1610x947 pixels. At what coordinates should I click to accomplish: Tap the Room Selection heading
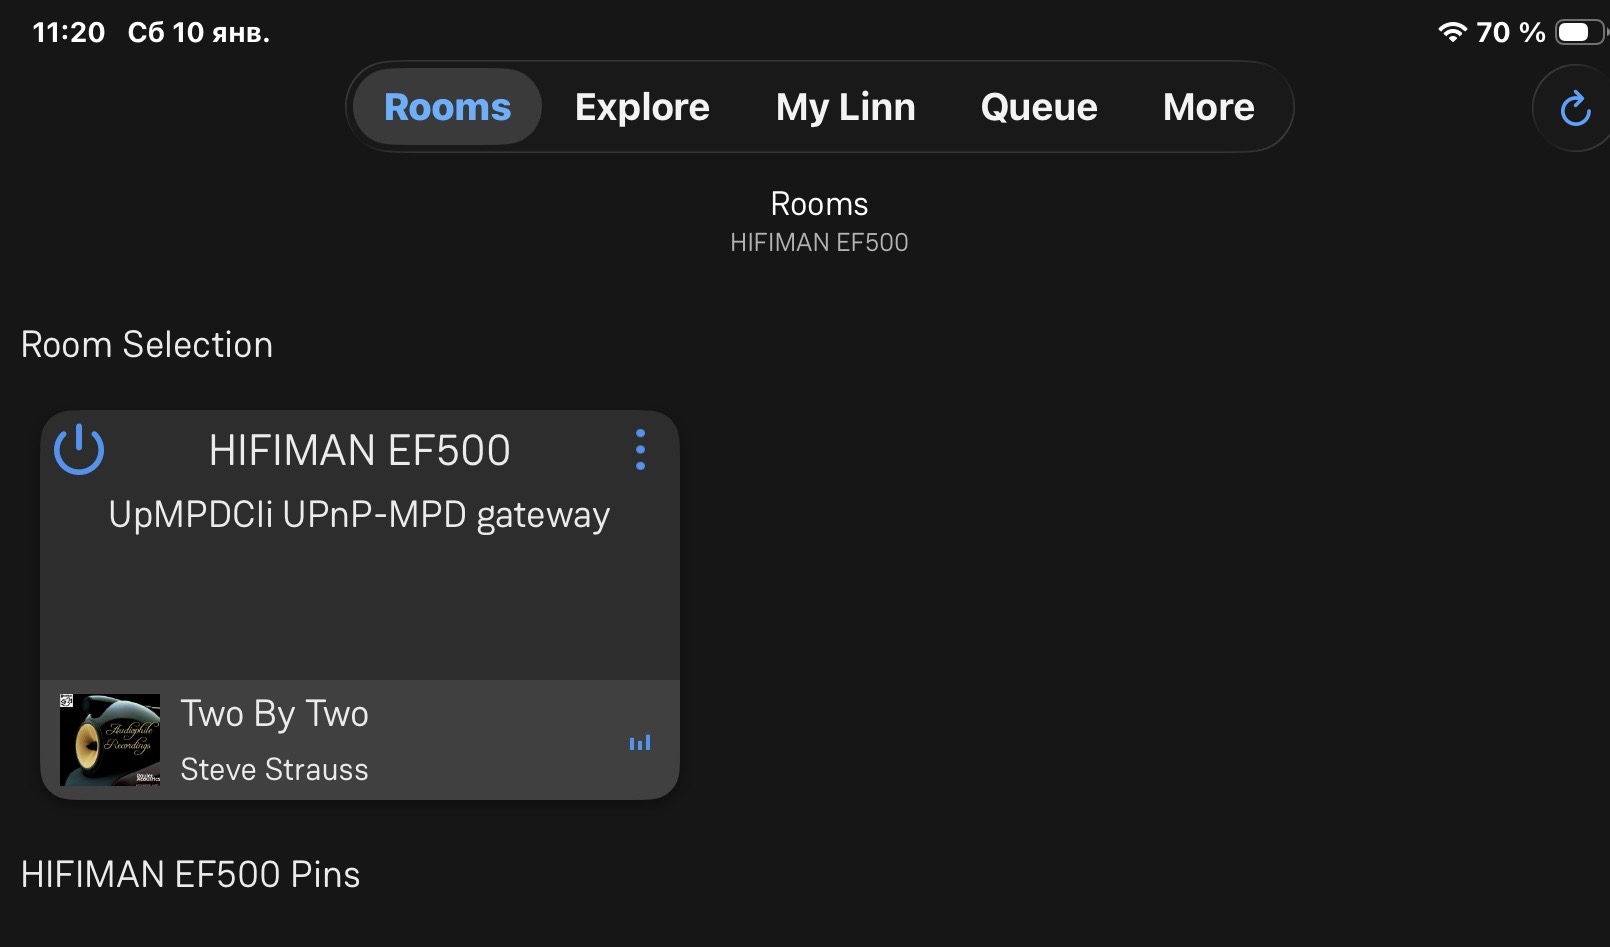(147, 345)
